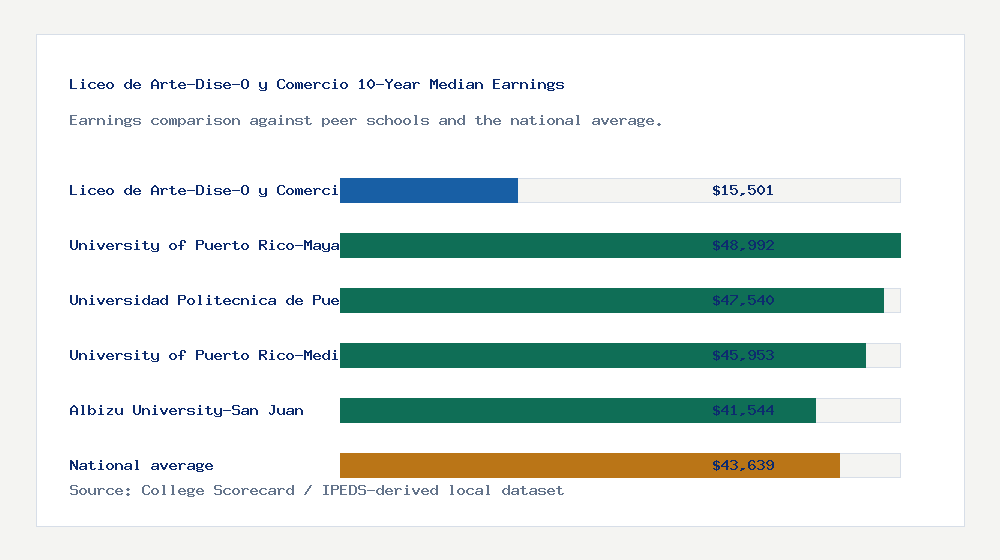The height and width of the screenshot is (560, 1000).
Task: Select the subtitle 'Earnings comparison against peer schools'
Action: (x=249, y=121)
